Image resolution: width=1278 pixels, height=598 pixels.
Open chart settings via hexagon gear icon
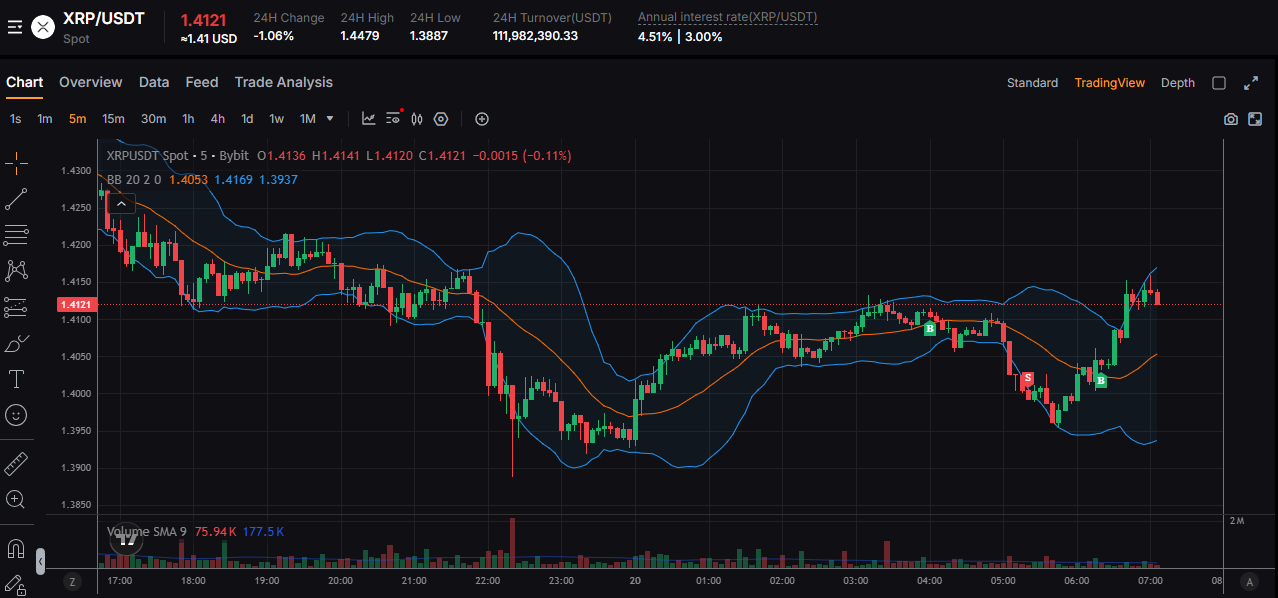(x=441, y=118)
